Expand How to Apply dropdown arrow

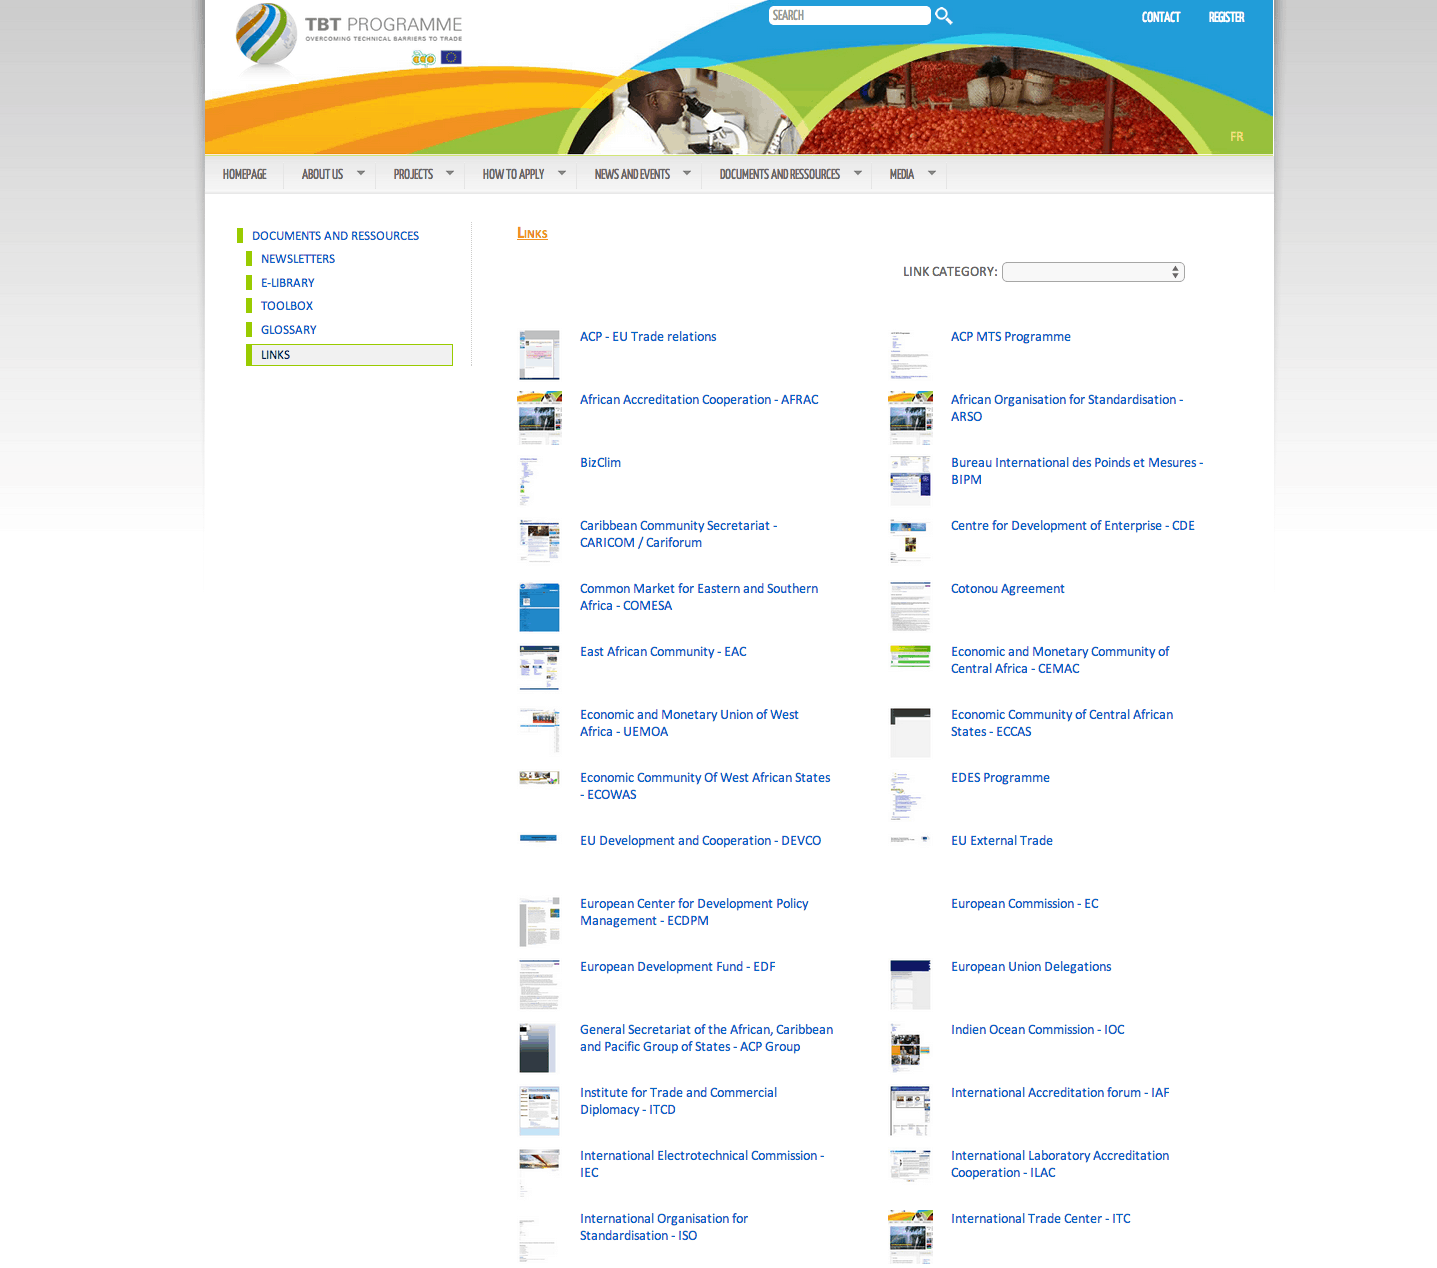click(562, 173)
